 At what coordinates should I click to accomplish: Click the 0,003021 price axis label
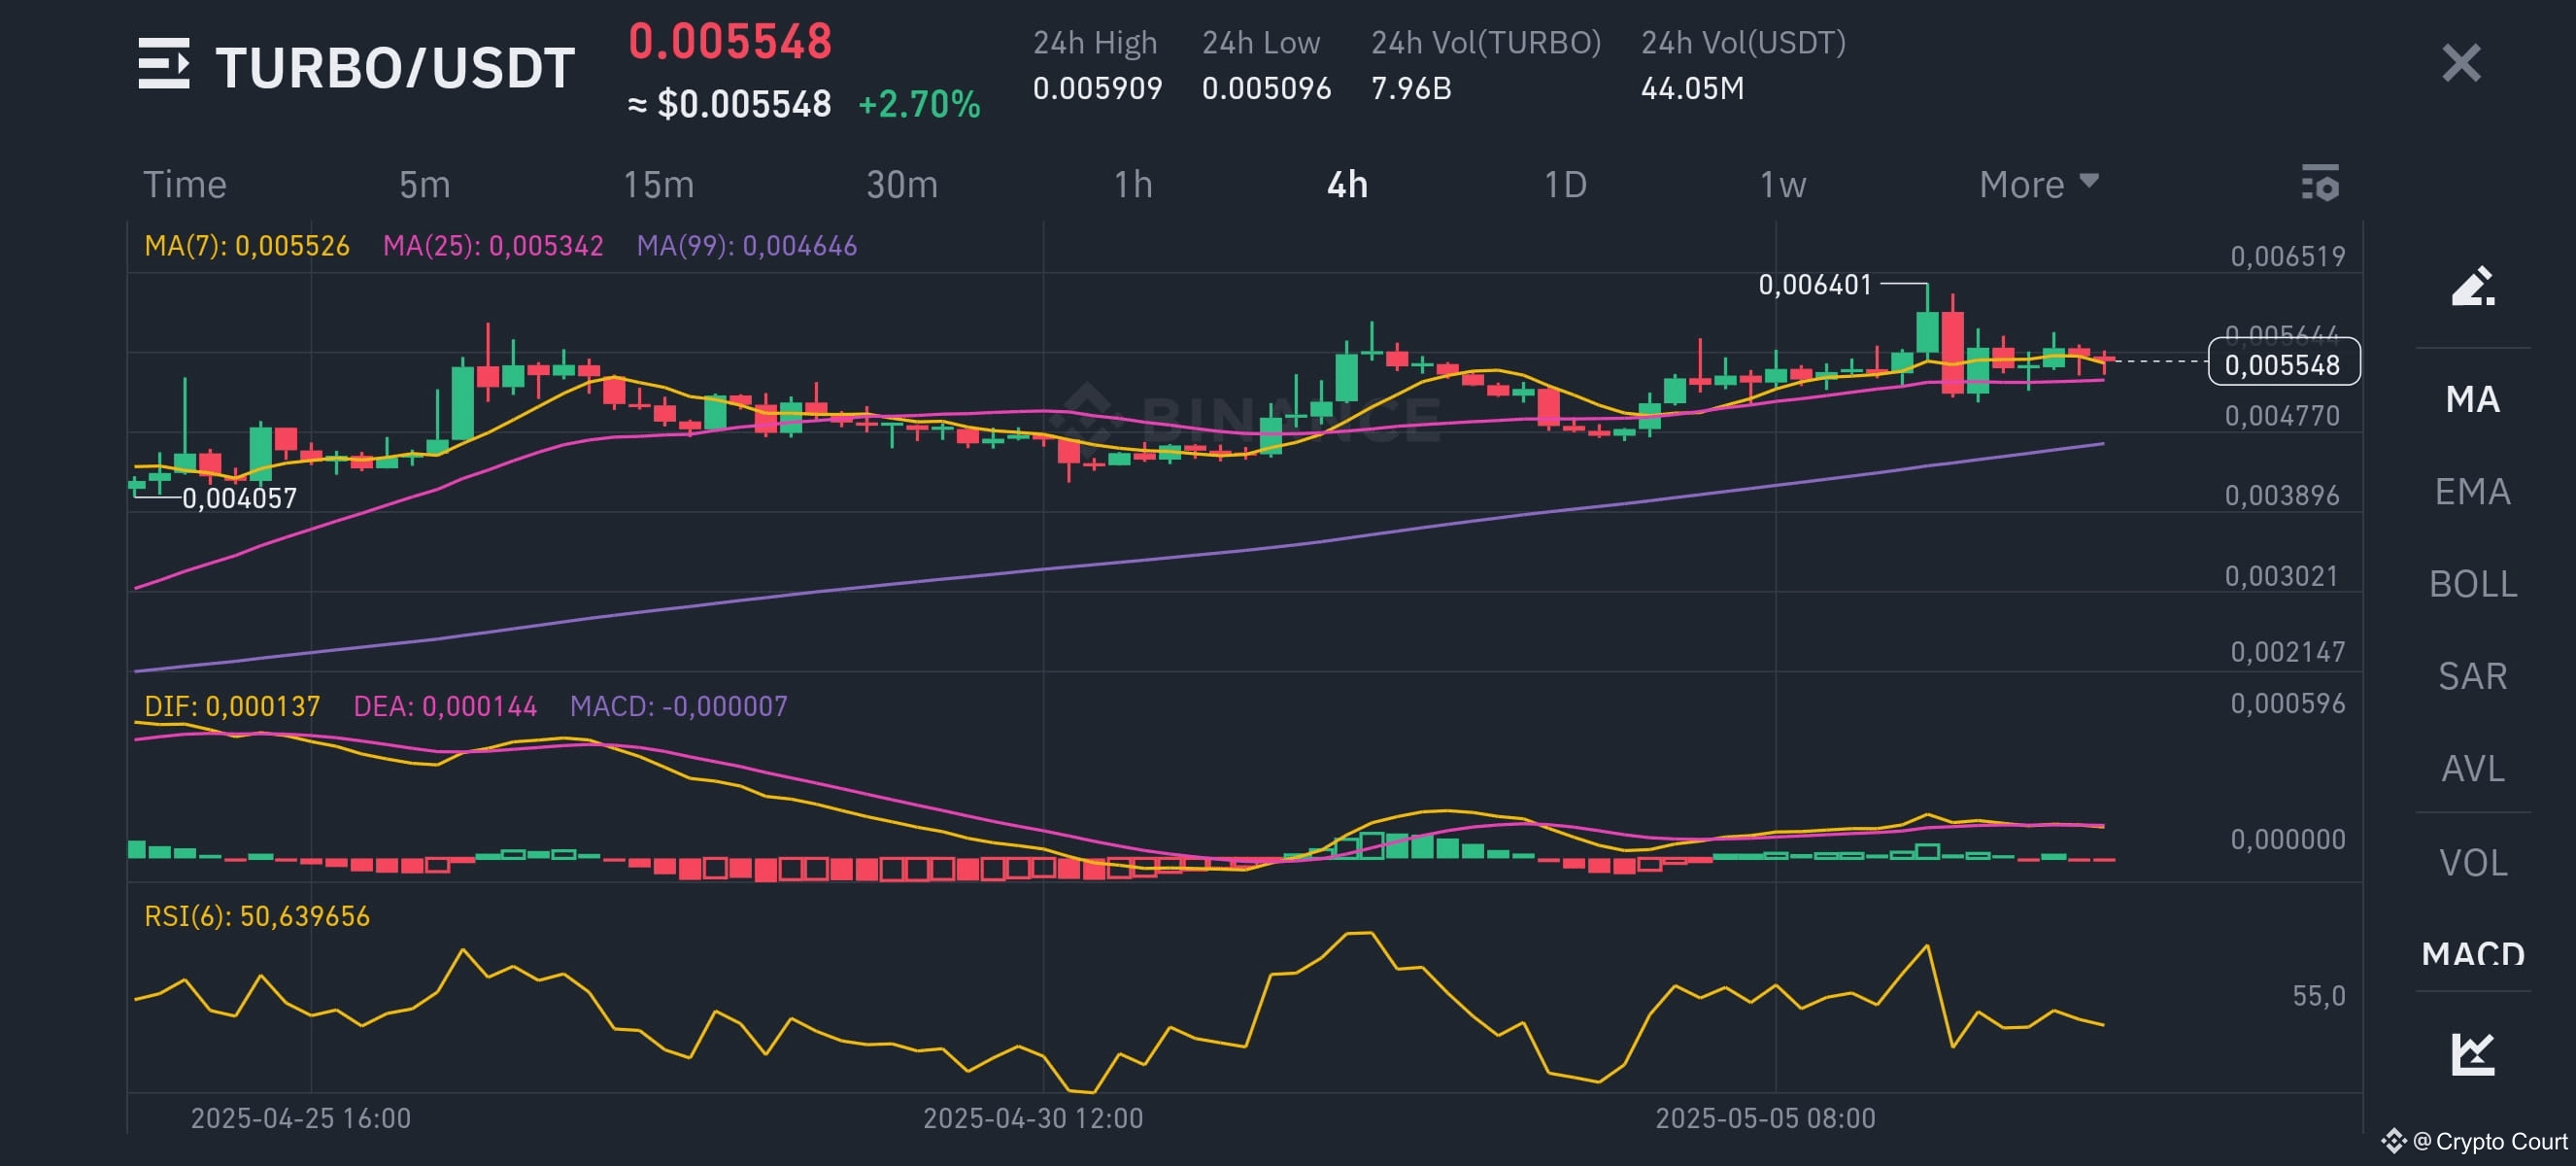point(2281,577)
